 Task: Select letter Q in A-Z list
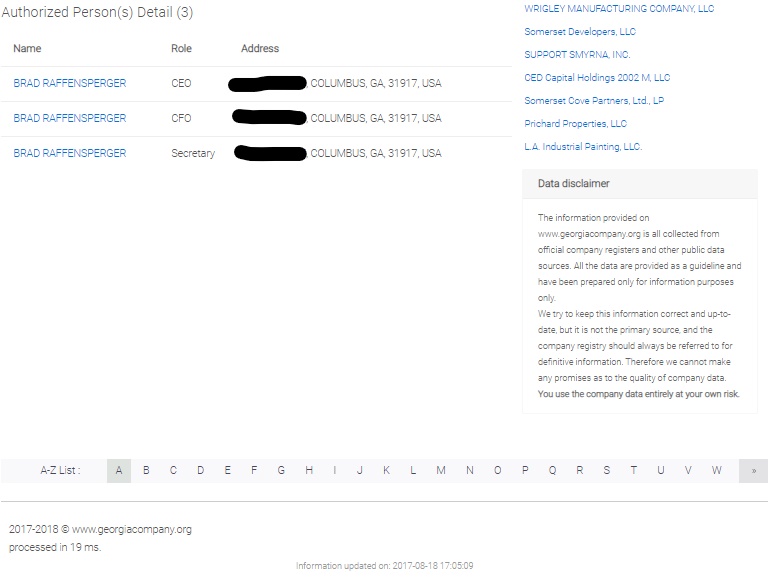(552, 471)
